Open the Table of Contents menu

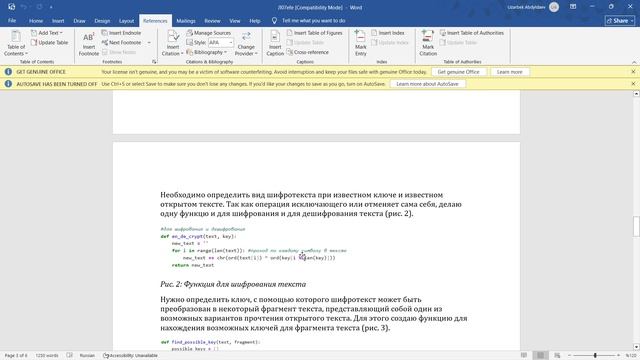click(x=16, y=43)
